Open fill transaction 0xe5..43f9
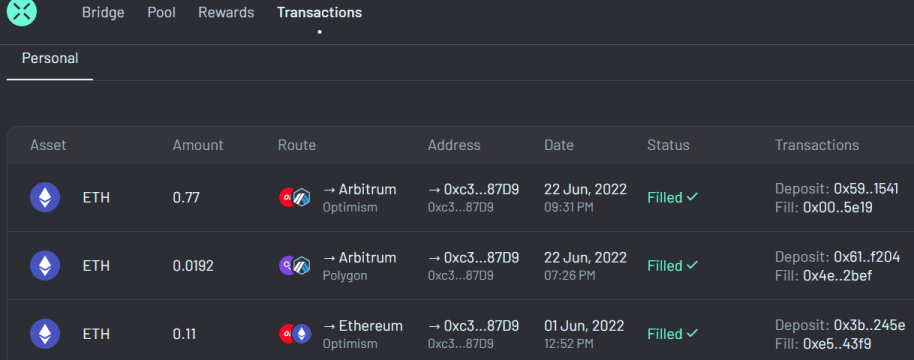914x360 pixels. click(x=838, y=344)
